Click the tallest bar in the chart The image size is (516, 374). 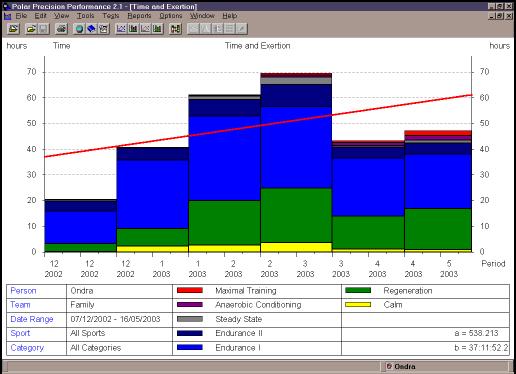(x=296, y=162)
